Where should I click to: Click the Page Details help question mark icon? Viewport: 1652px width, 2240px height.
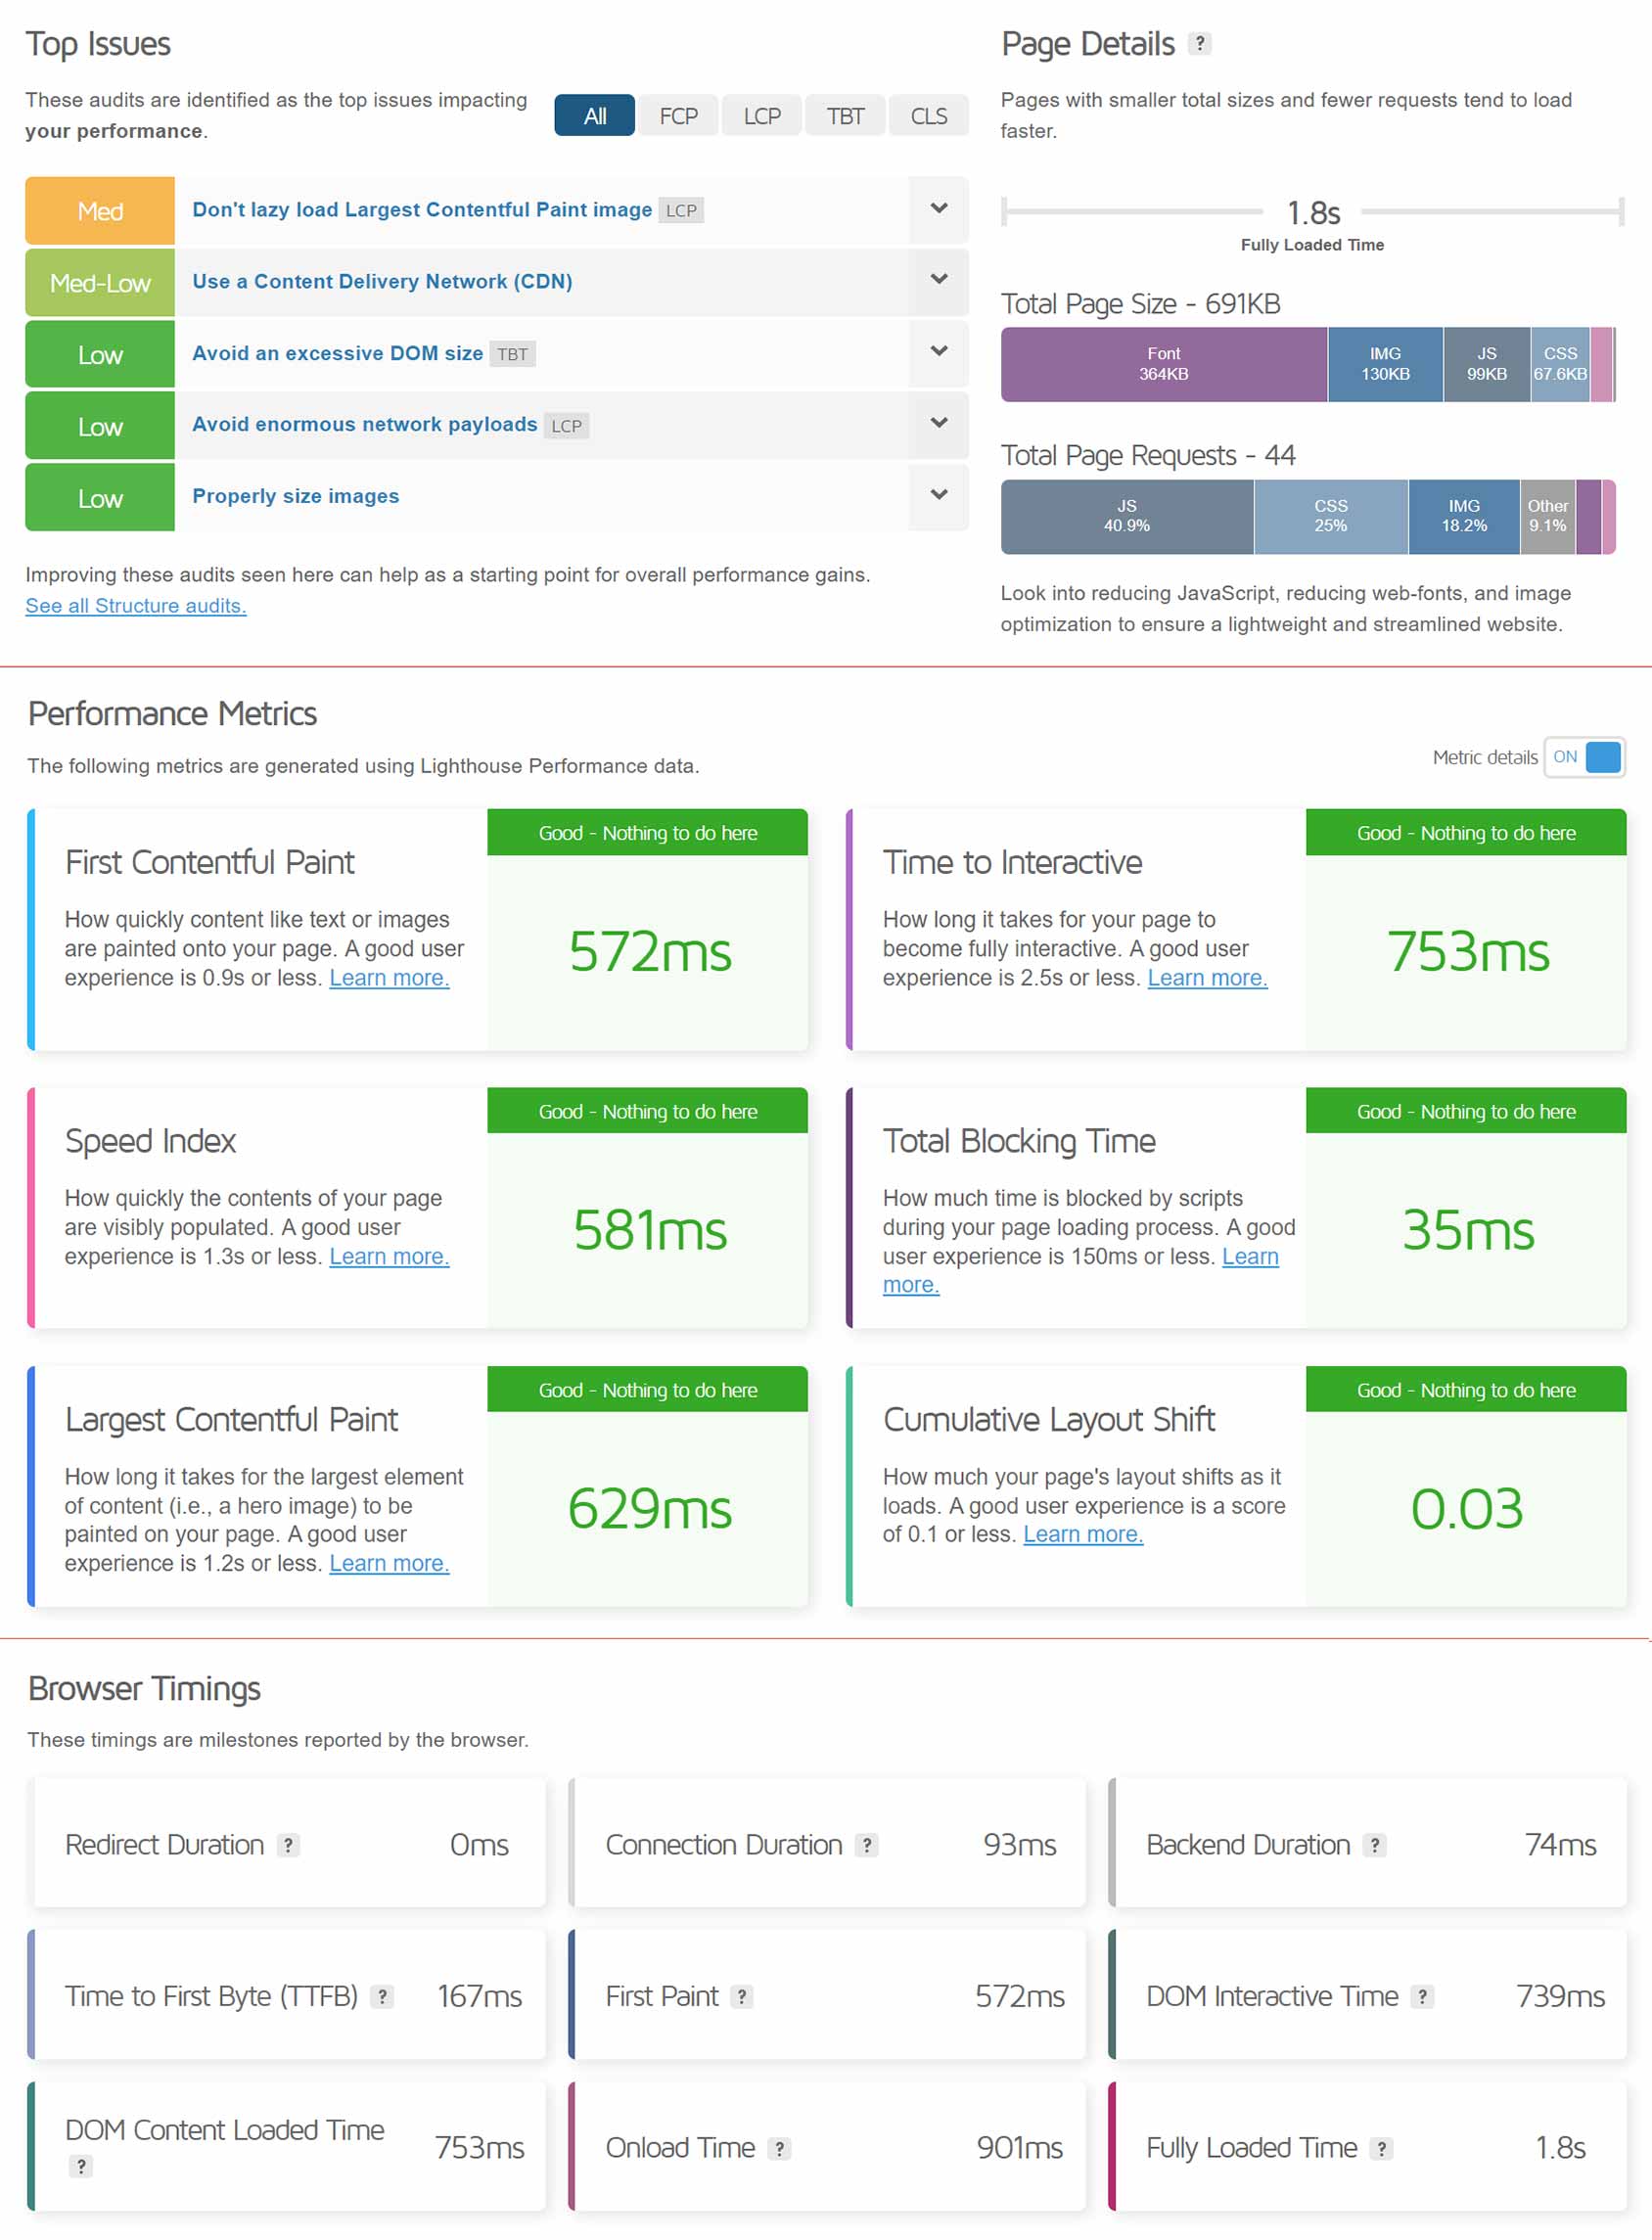[x=1200, y=43]
